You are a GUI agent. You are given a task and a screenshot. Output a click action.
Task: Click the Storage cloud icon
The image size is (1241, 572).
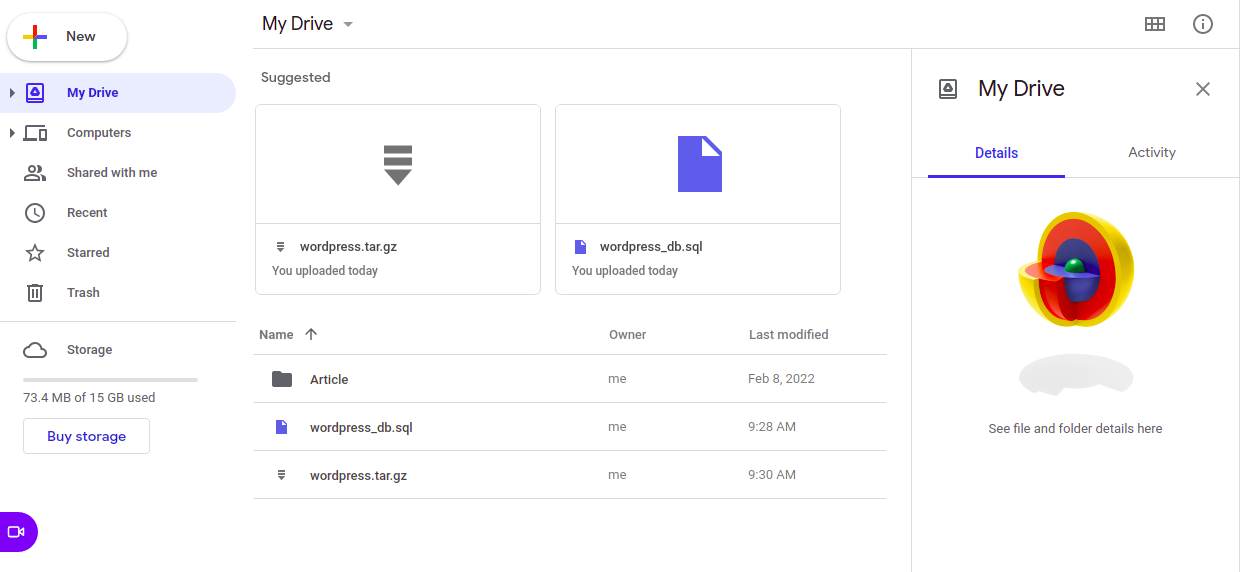click(x=35, y=350)
